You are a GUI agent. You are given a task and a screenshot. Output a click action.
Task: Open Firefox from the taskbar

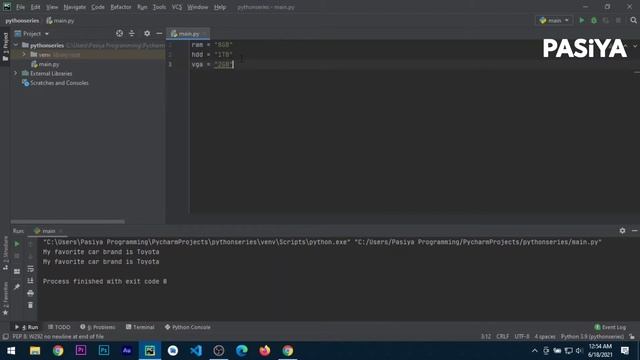(264, 351)
